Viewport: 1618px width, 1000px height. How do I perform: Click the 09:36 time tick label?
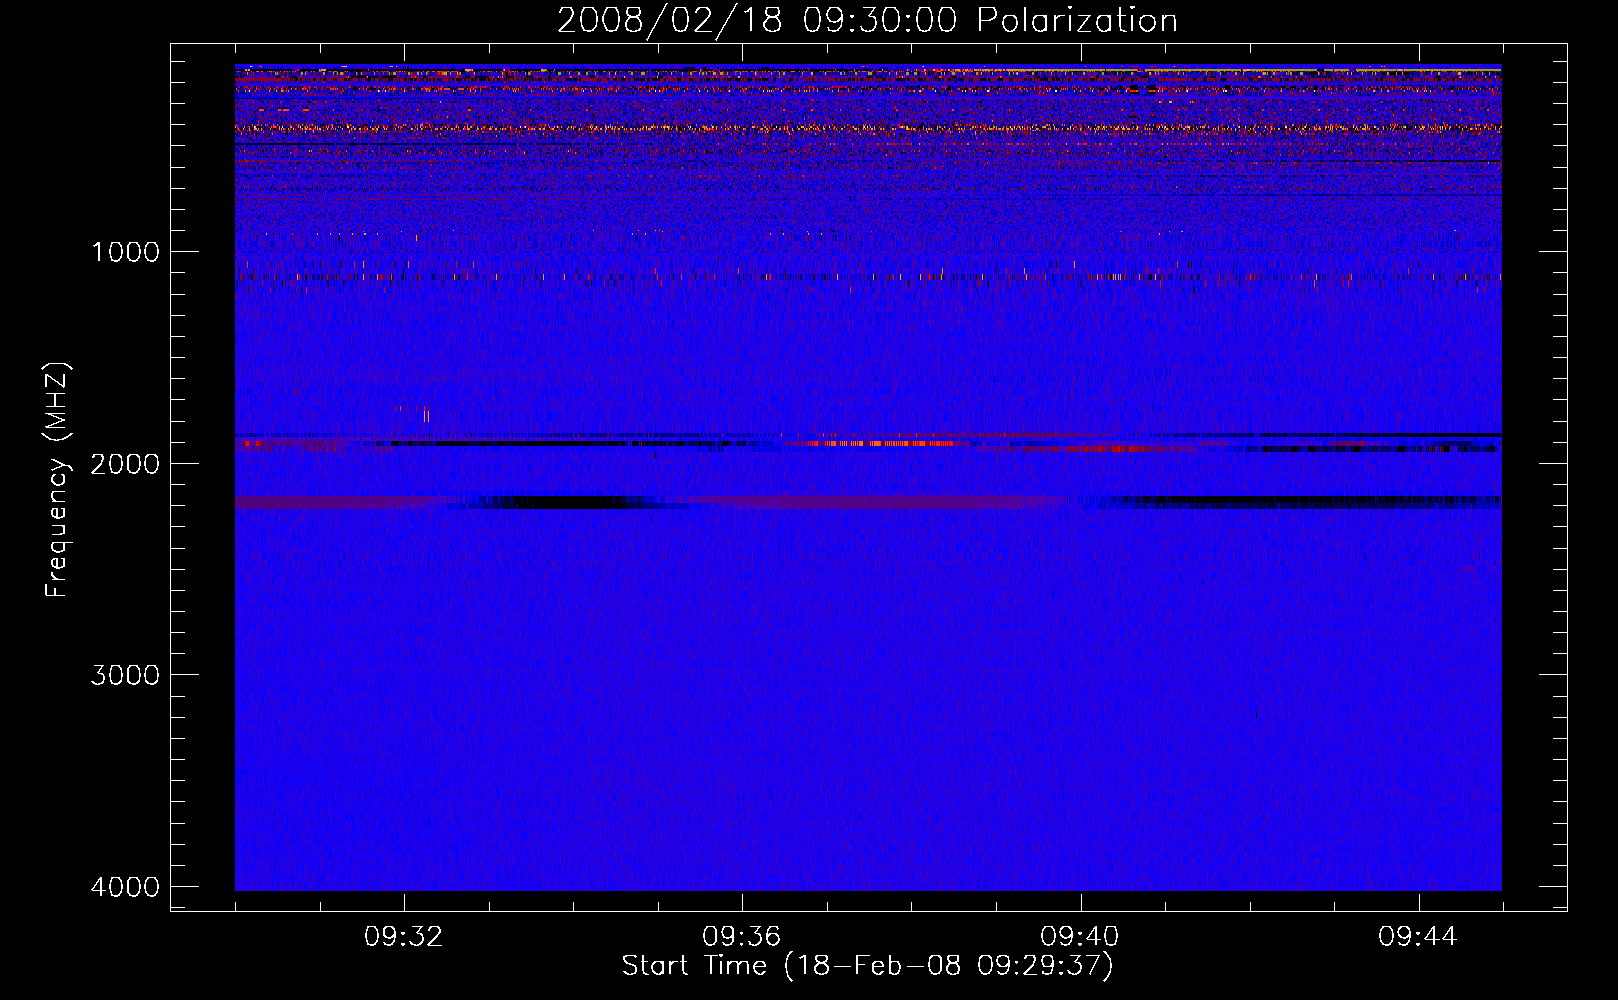point(742,937)
